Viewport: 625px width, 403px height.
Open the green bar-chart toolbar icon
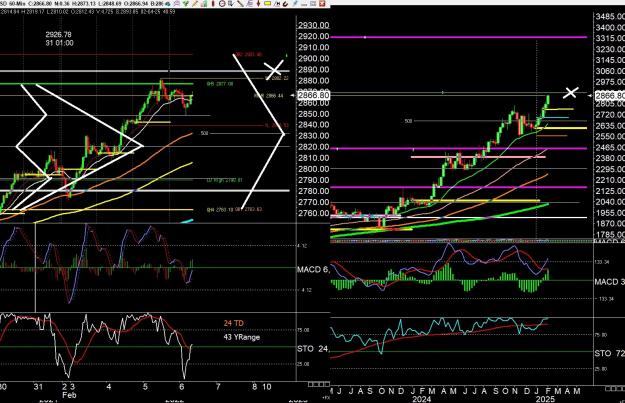click(204, 4)
